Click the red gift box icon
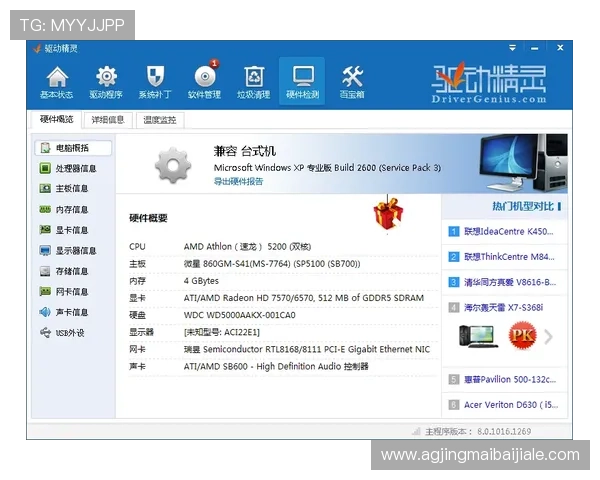The height and width of the screenshot is (480, 600). (388, 213)
